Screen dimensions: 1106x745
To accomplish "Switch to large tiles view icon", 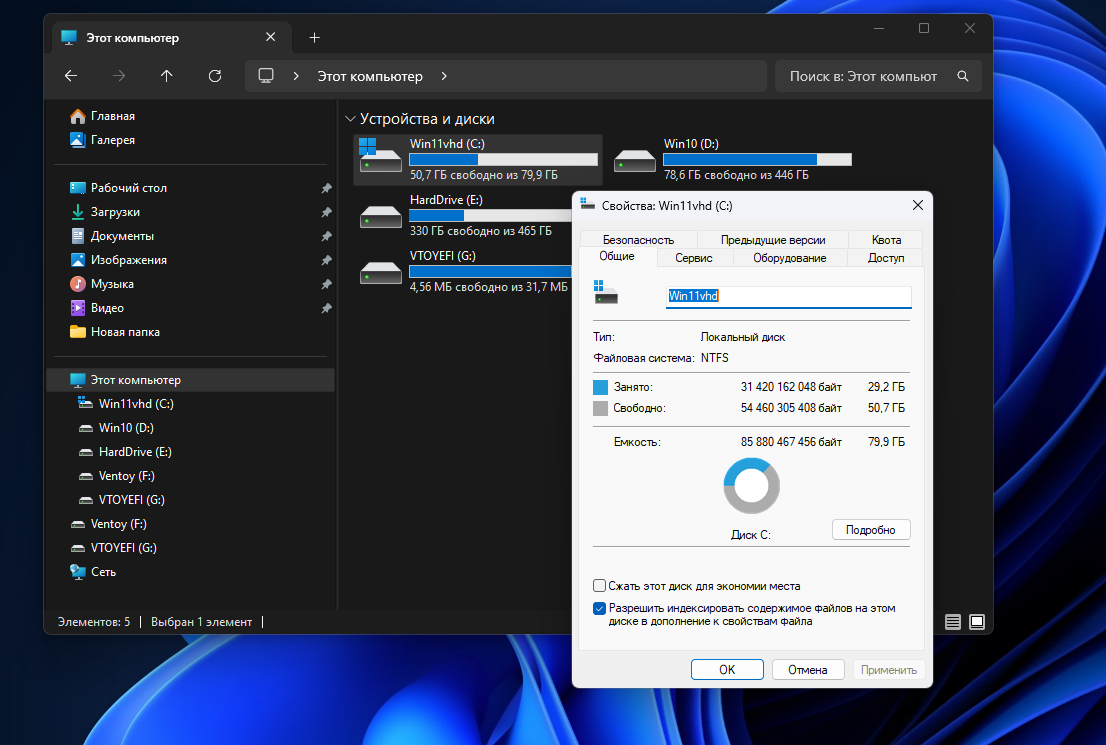I will [x=977, y=622].
